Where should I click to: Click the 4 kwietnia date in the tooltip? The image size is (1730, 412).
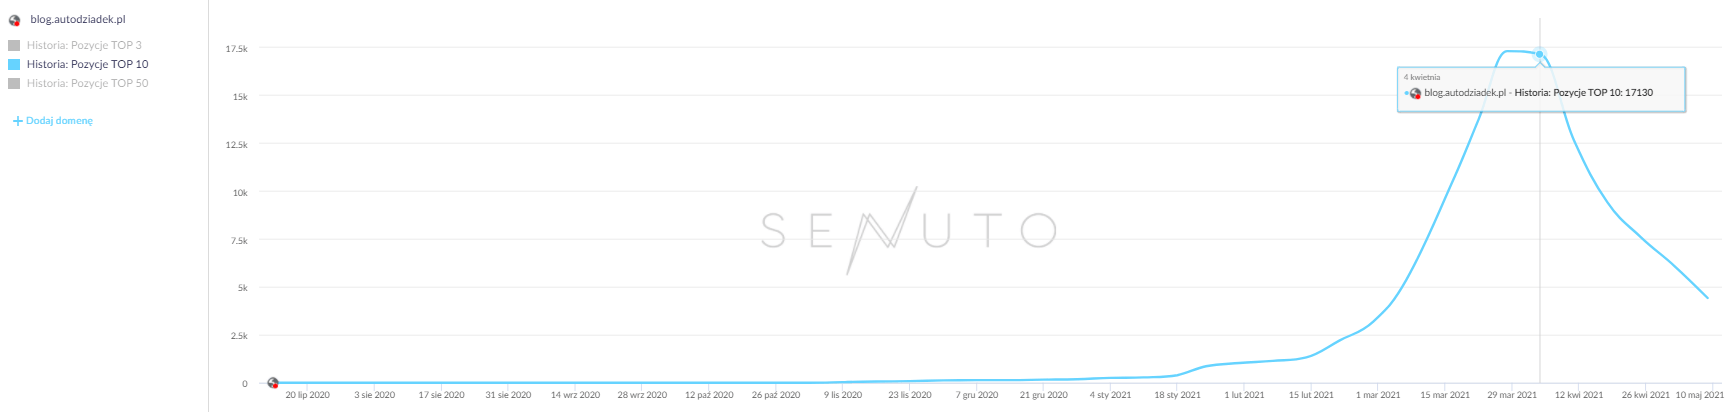pos(1422,77)
